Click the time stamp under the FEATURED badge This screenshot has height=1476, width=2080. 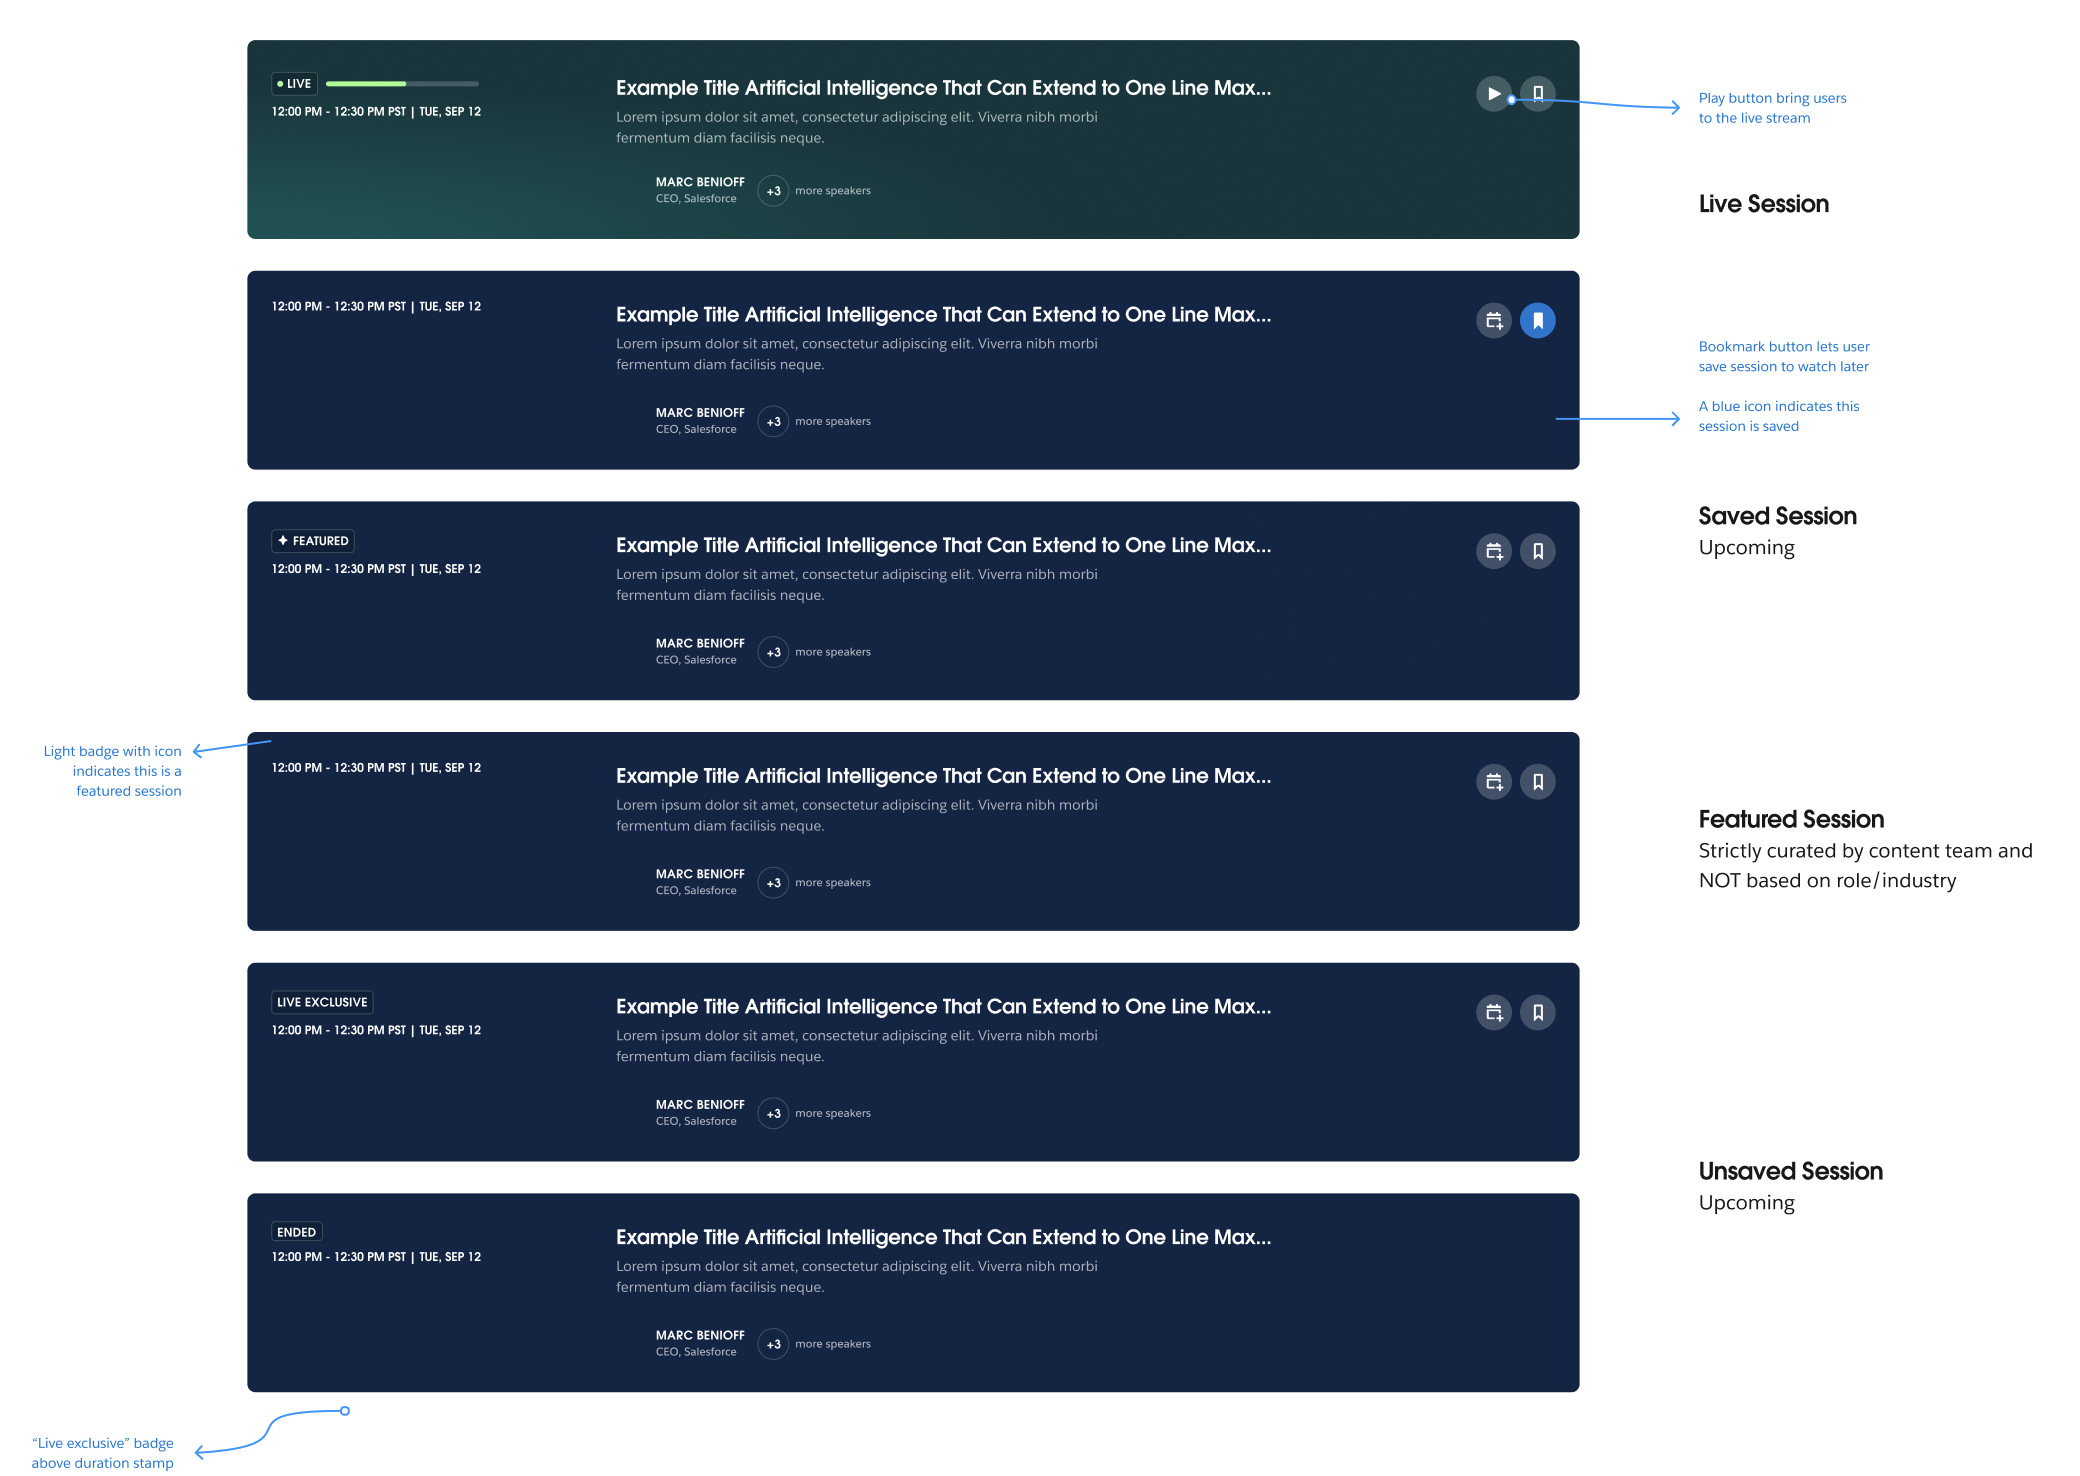(x=376, y=569)
